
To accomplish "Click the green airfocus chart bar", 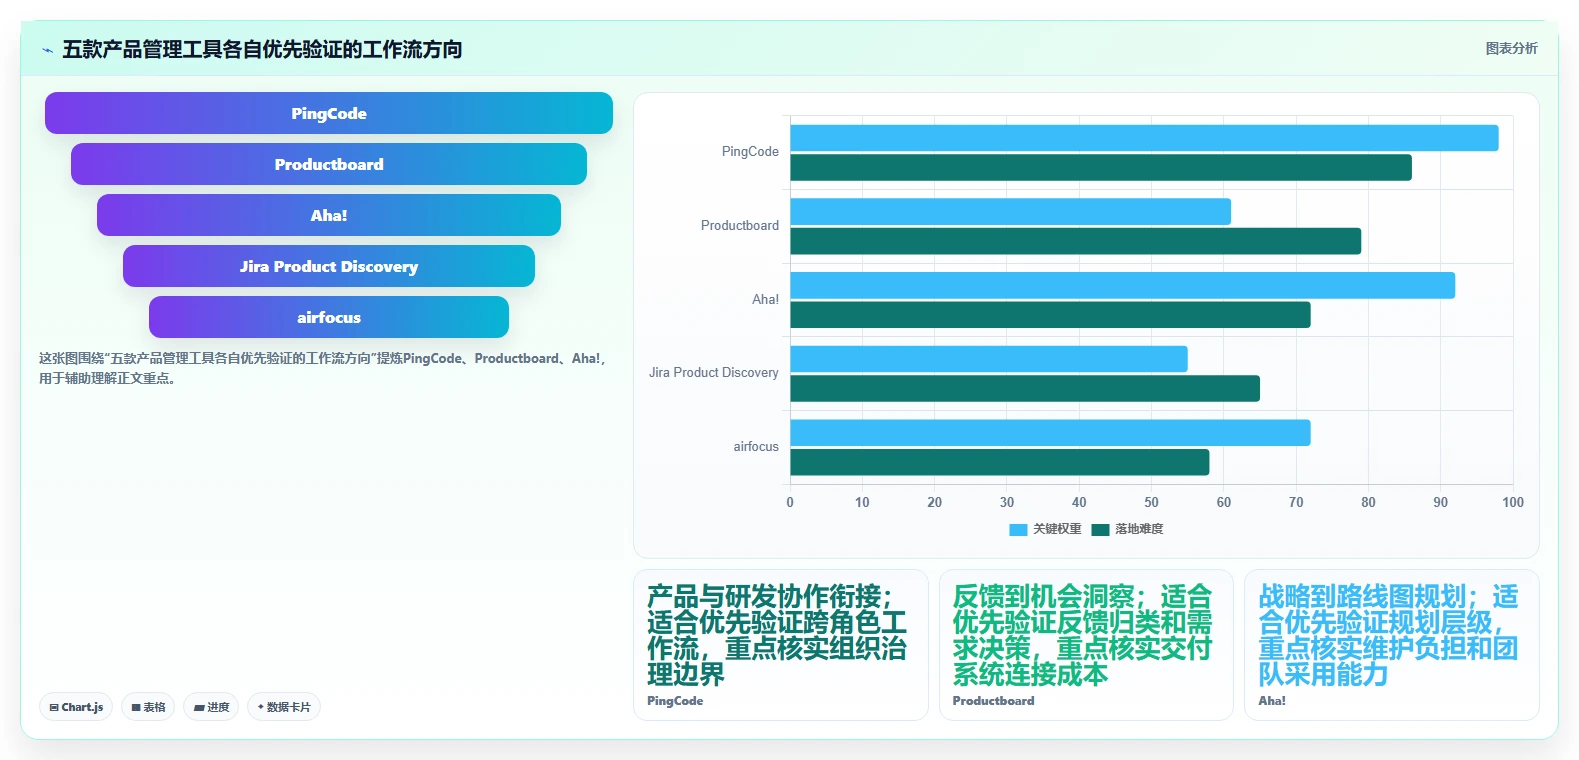I will (x=1000, y=462).
